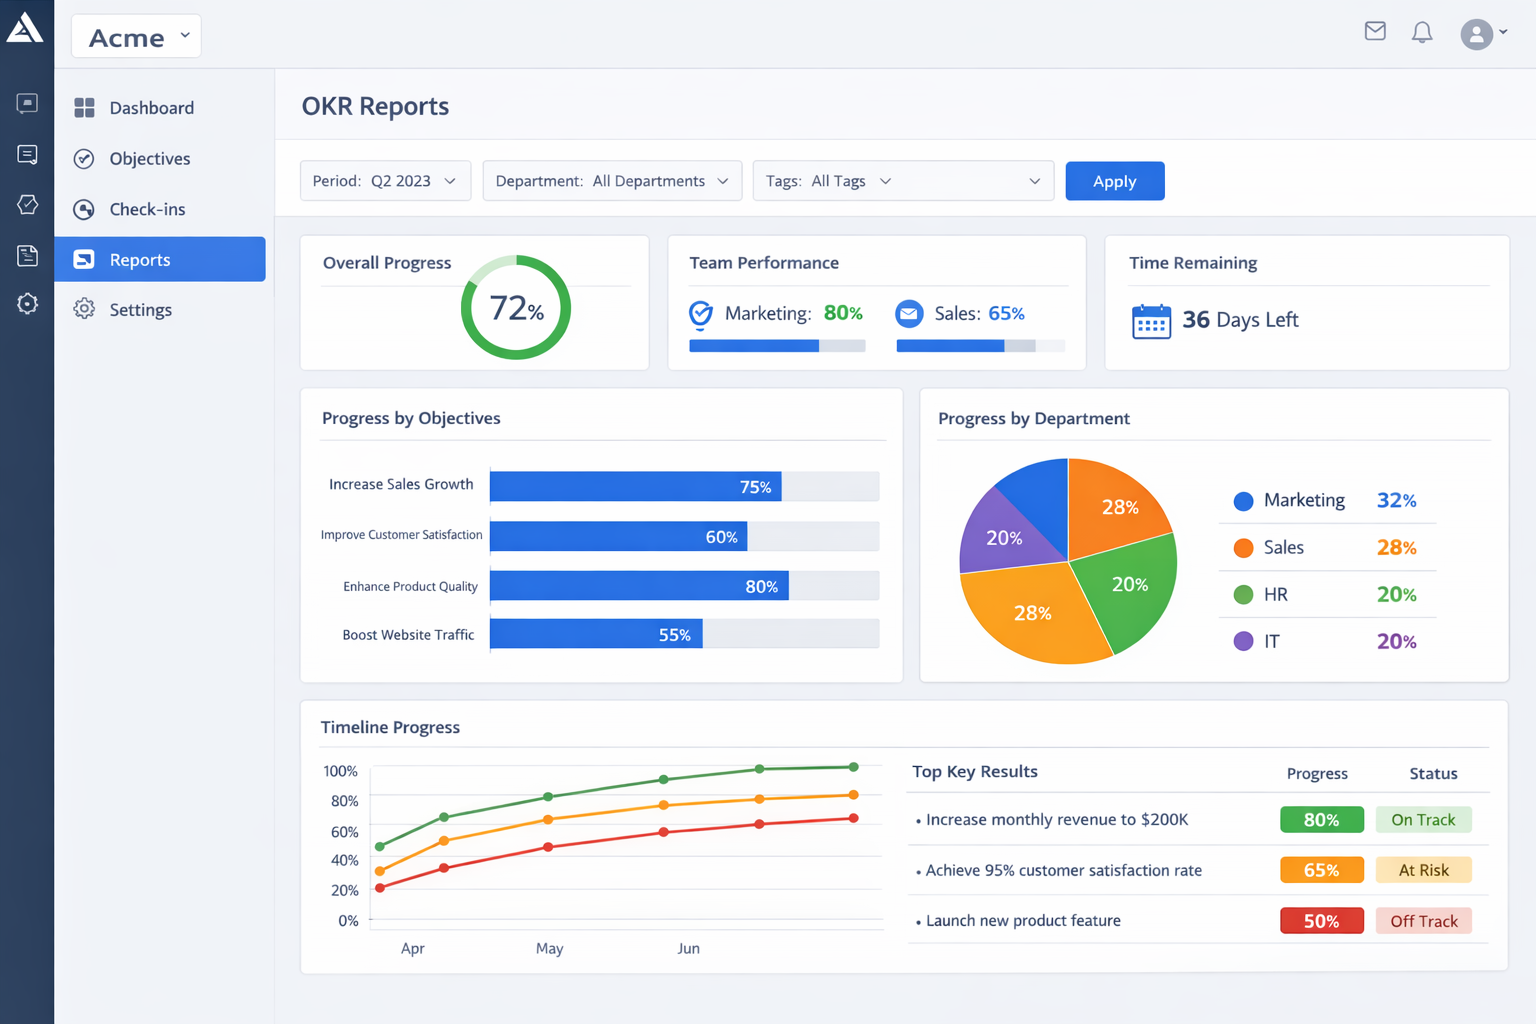Select the comments icon on the dark sidebar

click(27, 154)
